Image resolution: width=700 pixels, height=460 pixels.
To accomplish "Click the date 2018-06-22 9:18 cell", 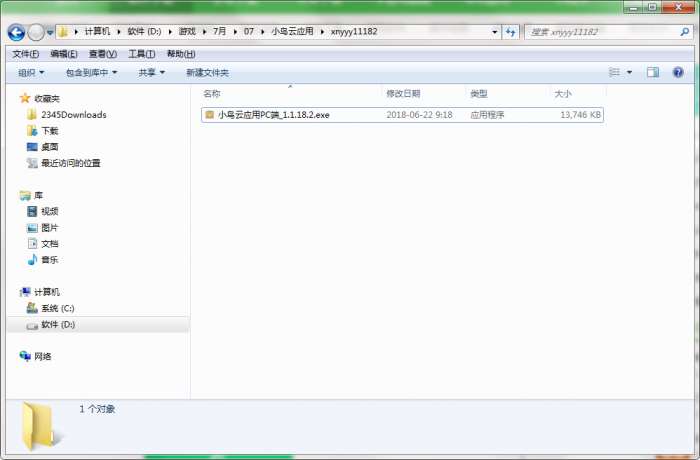I will tap(419, 115).
